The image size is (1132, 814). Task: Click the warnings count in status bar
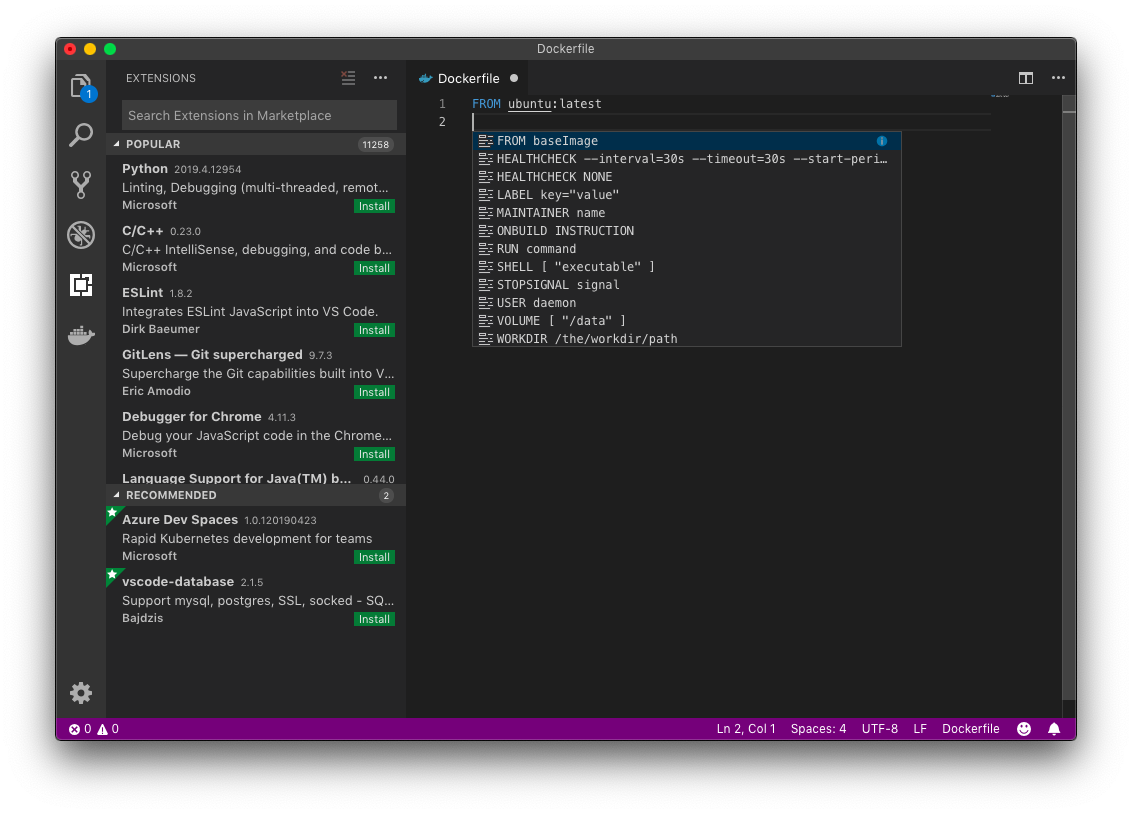coord(108,729)
